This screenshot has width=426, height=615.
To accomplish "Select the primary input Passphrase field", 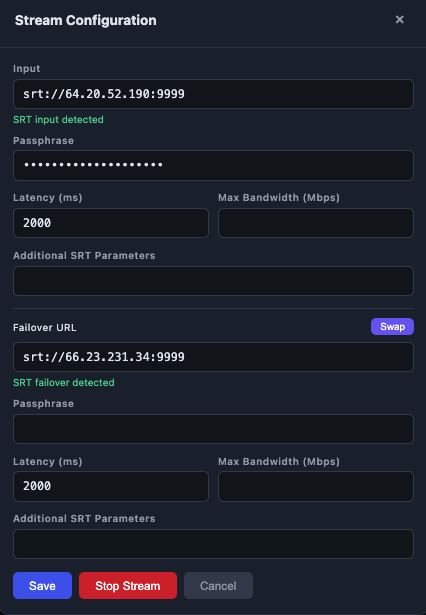I will coord(213,165).
